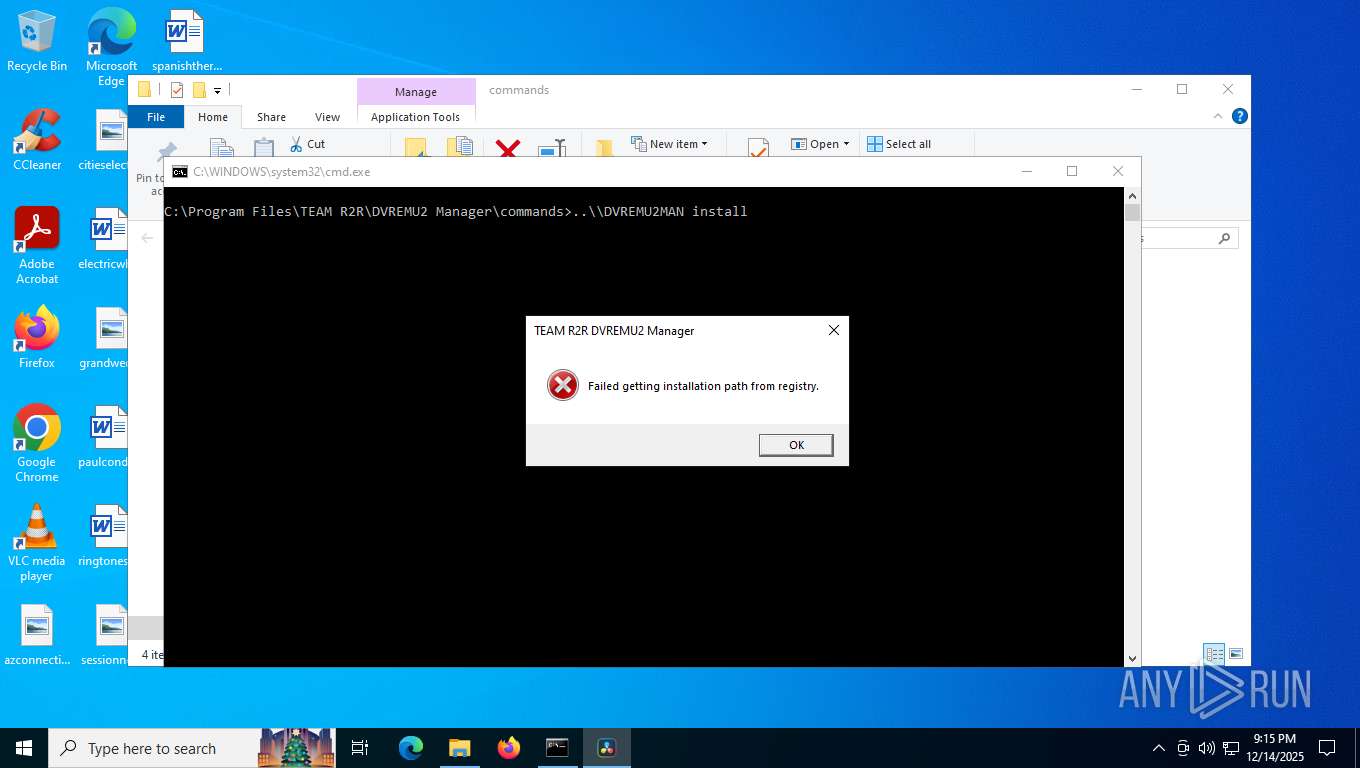Open Task View on the taskbar
1360x768 pixels.
(x=360, y=748)
